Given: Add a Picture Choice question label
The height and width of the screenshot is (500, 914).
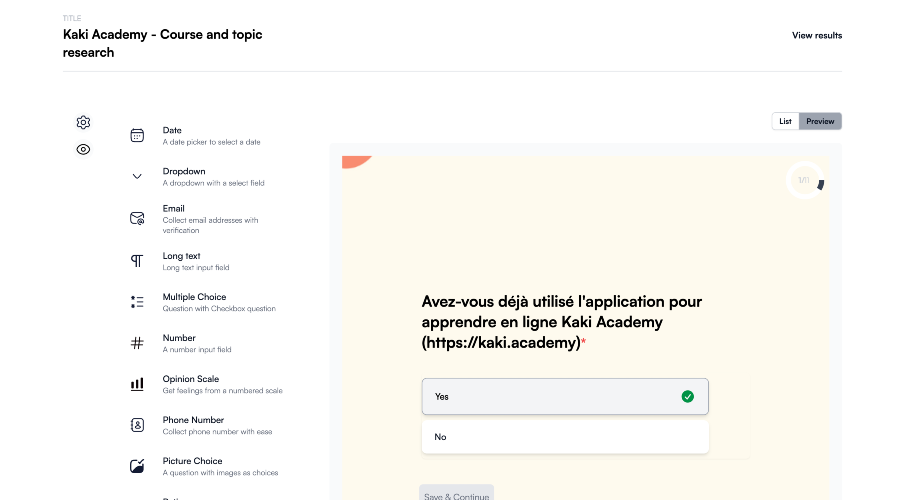Looking at the screenshot, I should click(x=192, y=461).
